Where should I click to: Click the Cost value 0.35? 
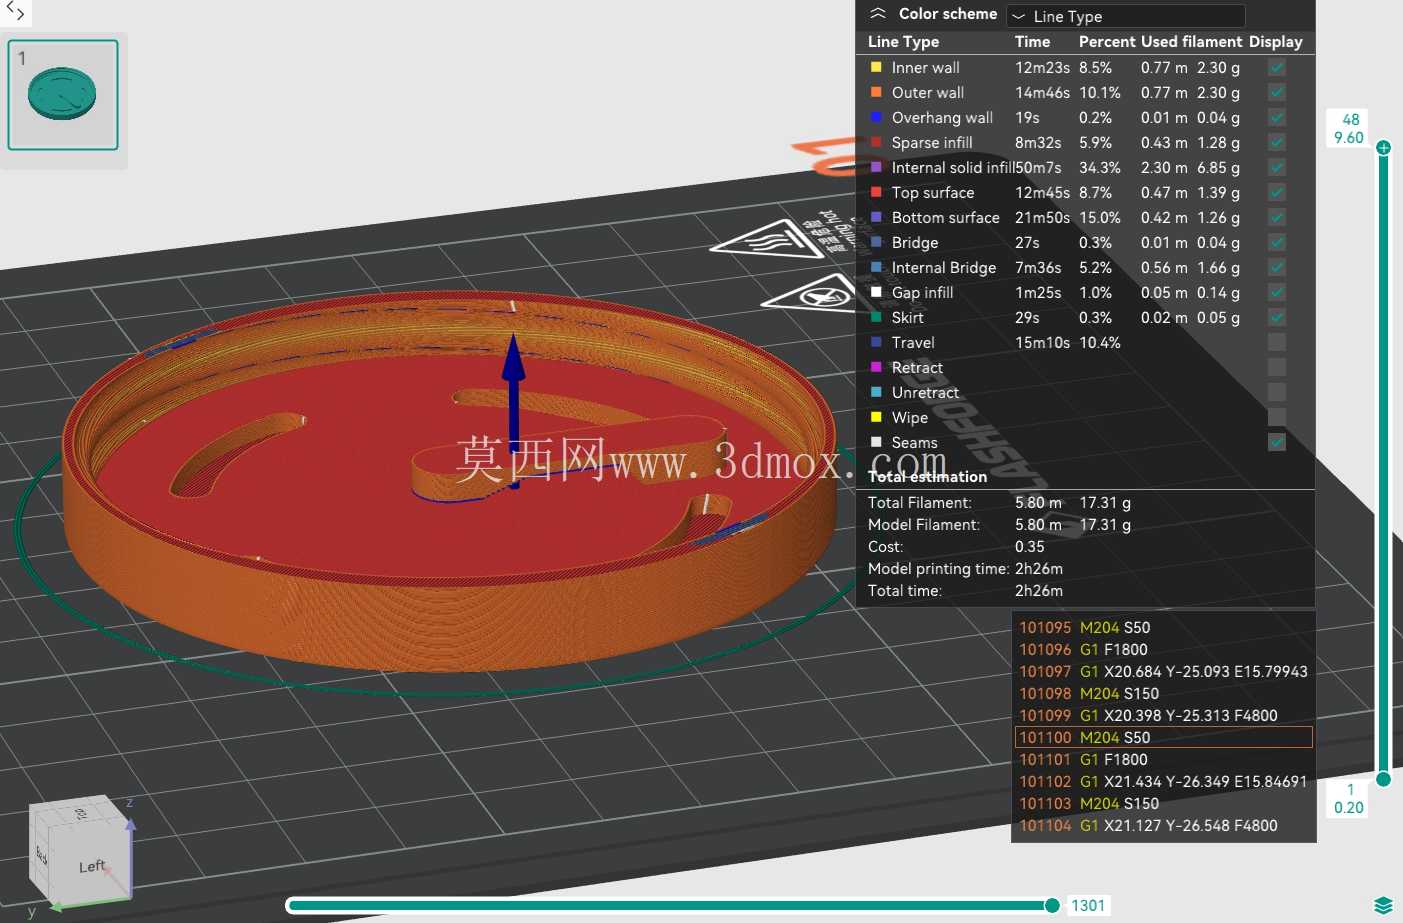click(1029, 546)
